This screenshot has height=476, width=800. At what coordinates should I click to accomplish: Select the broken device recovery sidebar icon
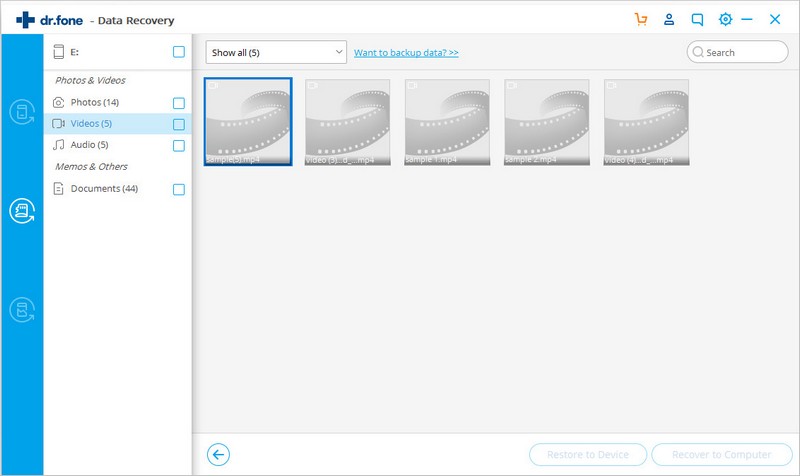[x=22, y=310]
